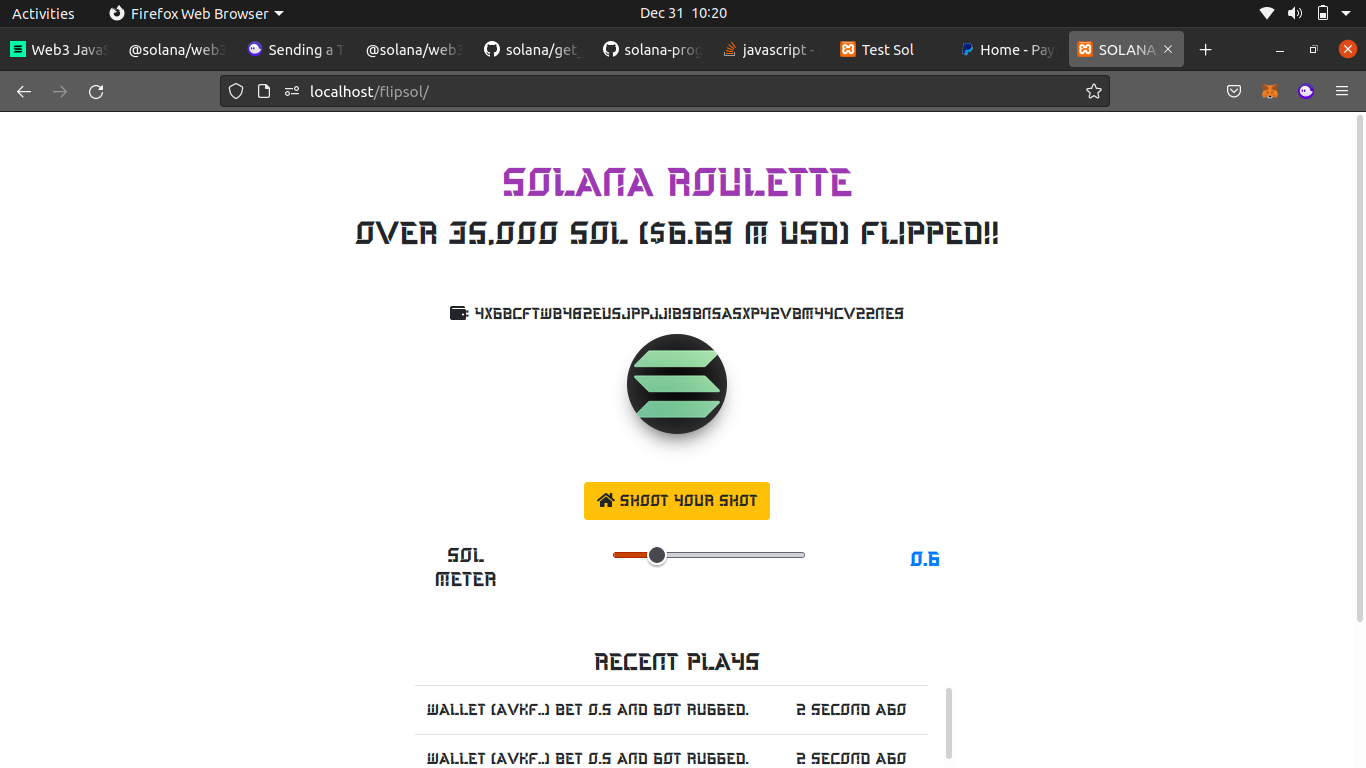Switch to the Test Sol tab

(x=887, y=49)
